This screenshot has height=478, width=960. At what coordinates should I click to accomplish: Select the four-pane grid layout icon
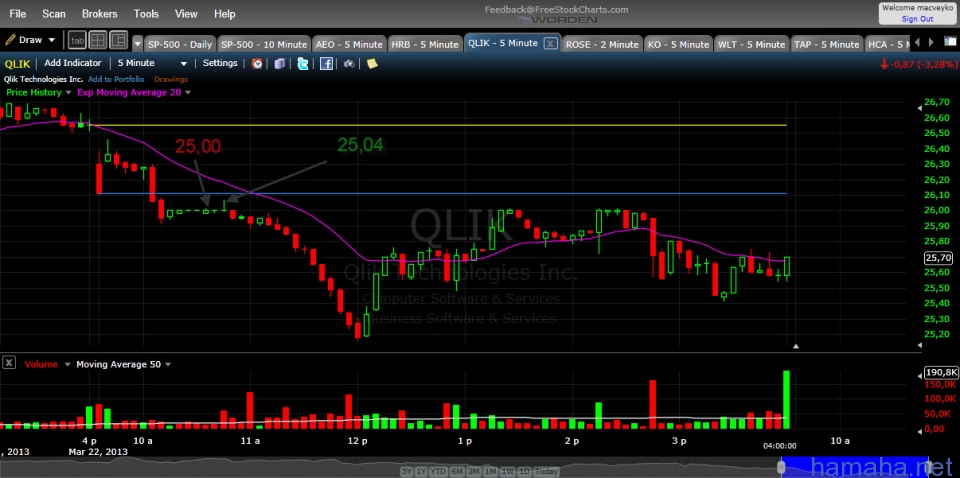(x=98, y=40)
